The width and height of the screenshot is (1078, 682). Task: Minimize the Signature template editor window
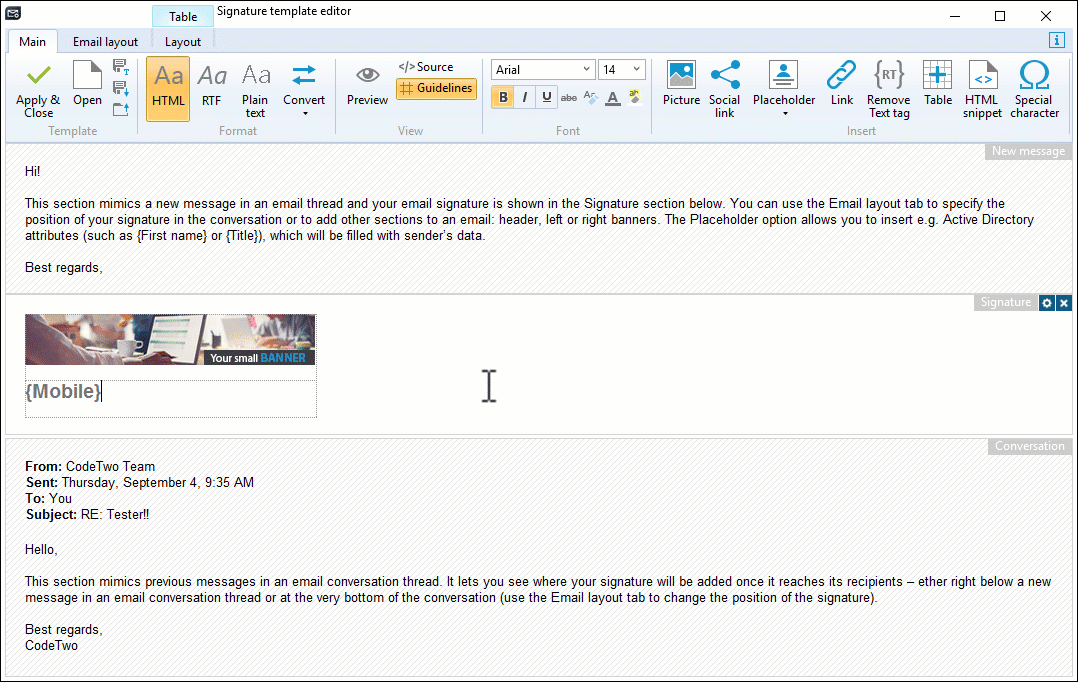(955, 16)
